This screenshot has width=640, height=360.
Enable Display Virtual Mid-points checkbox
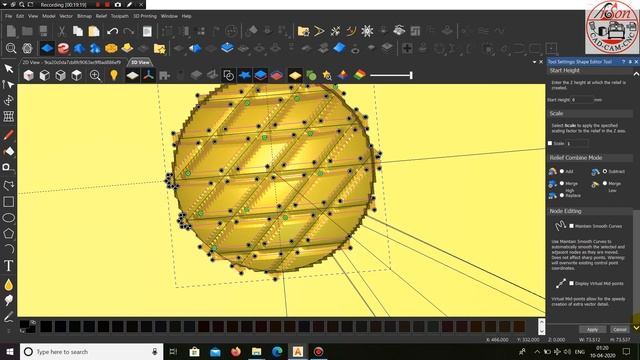571,283
